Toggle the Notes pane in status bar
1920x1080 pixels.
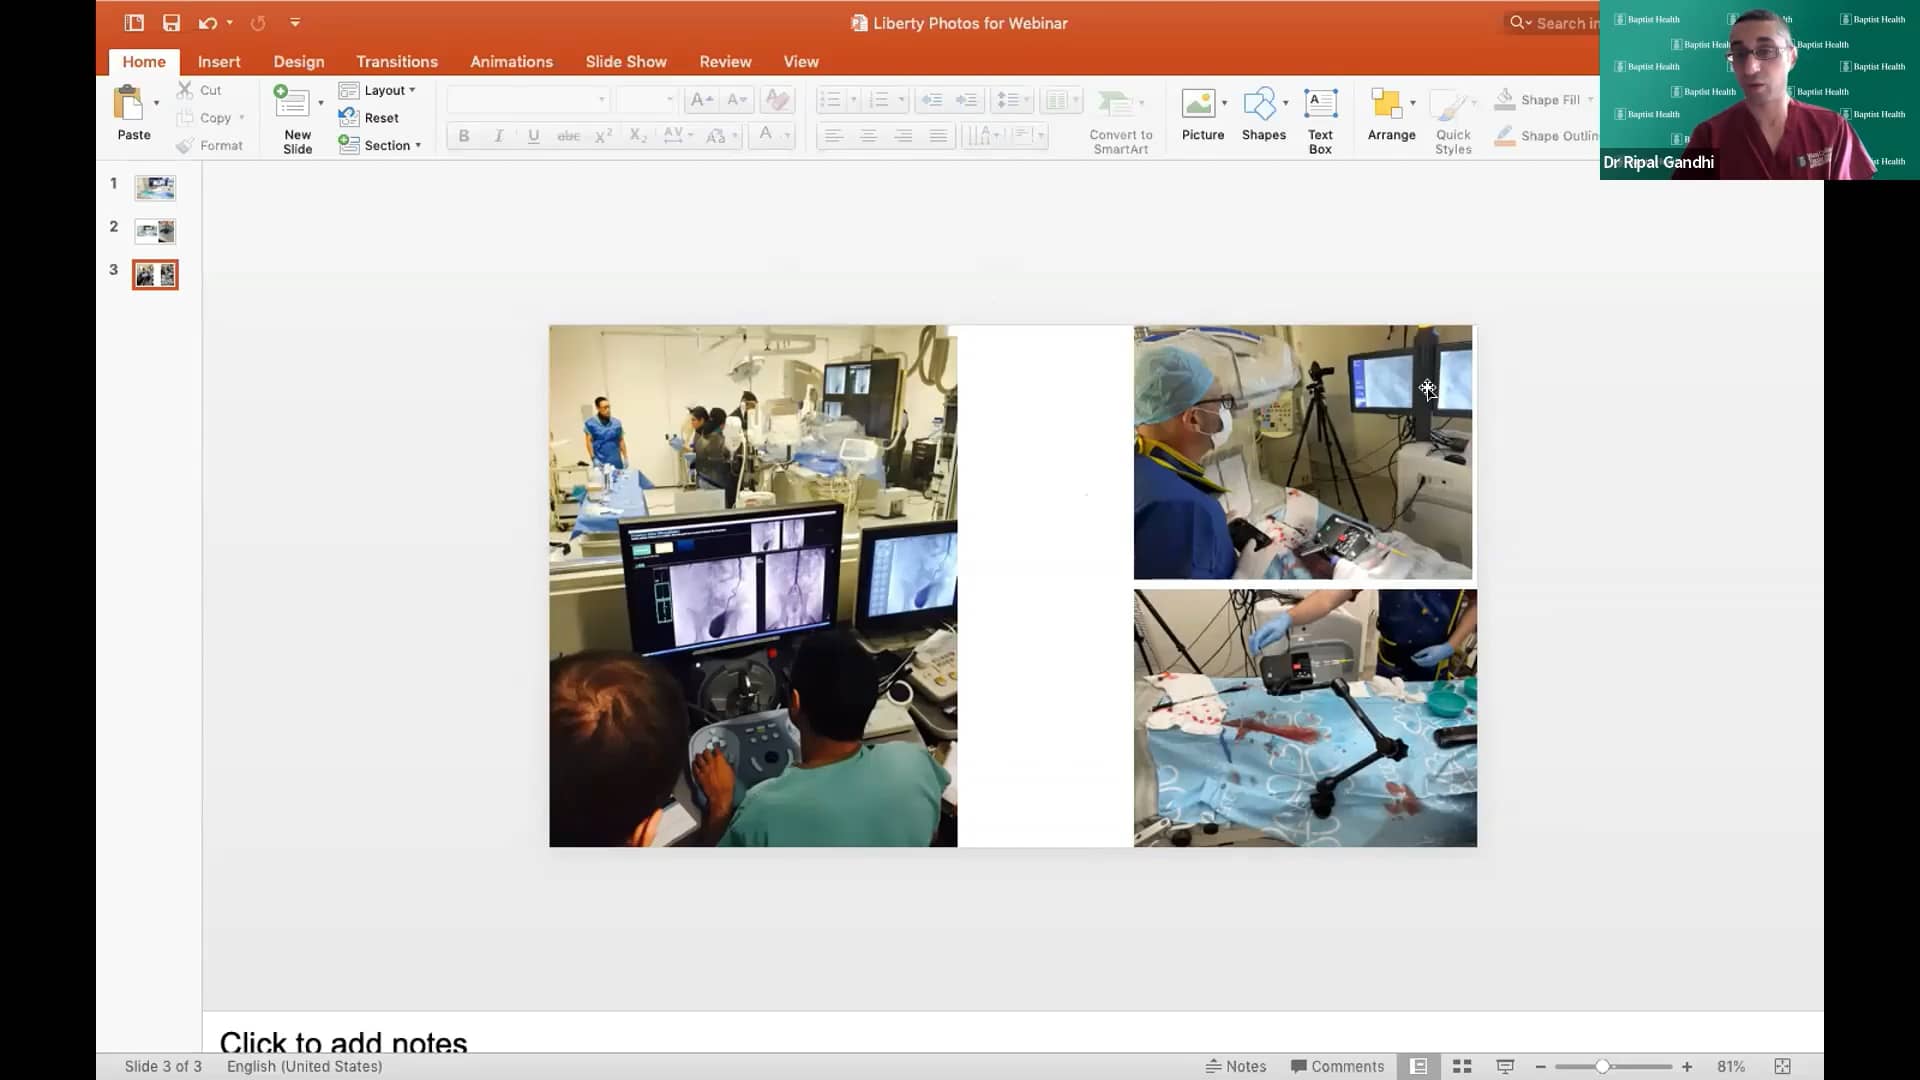1236,1066
